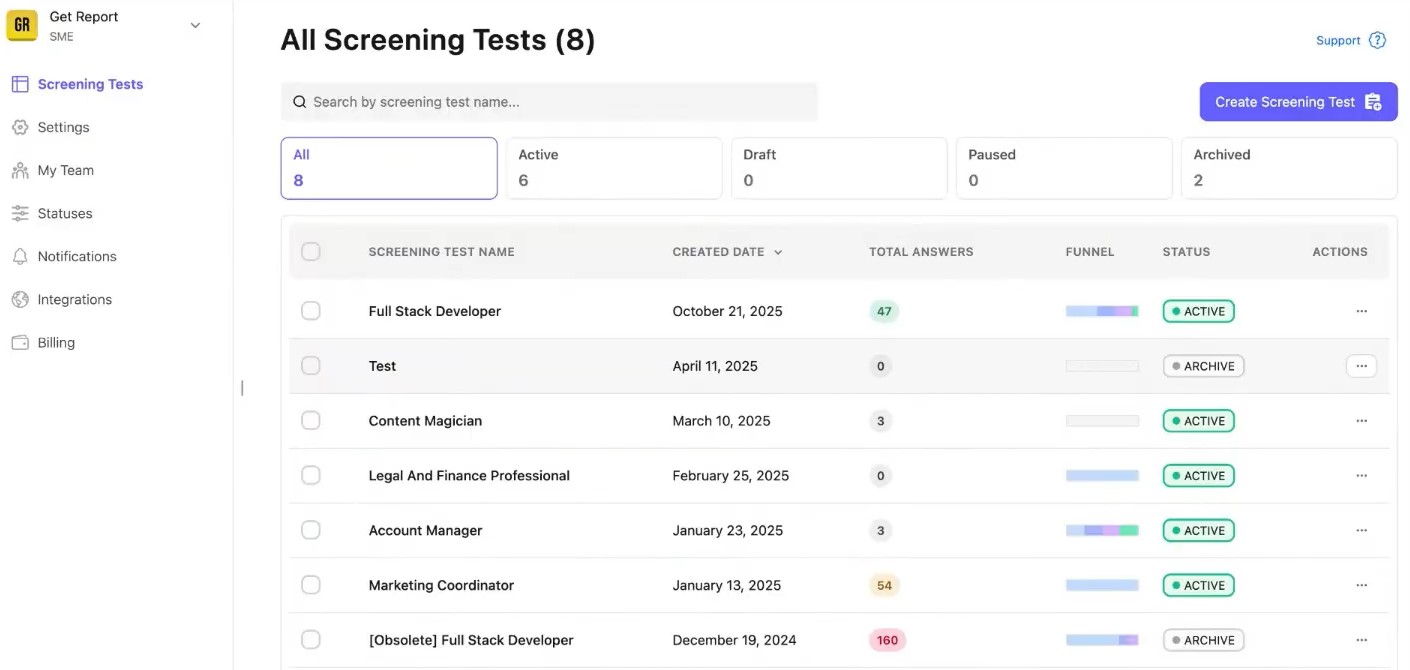
Task: Open actions menu for Test row
Action: pyautogui.click(x=1361, y=366)
